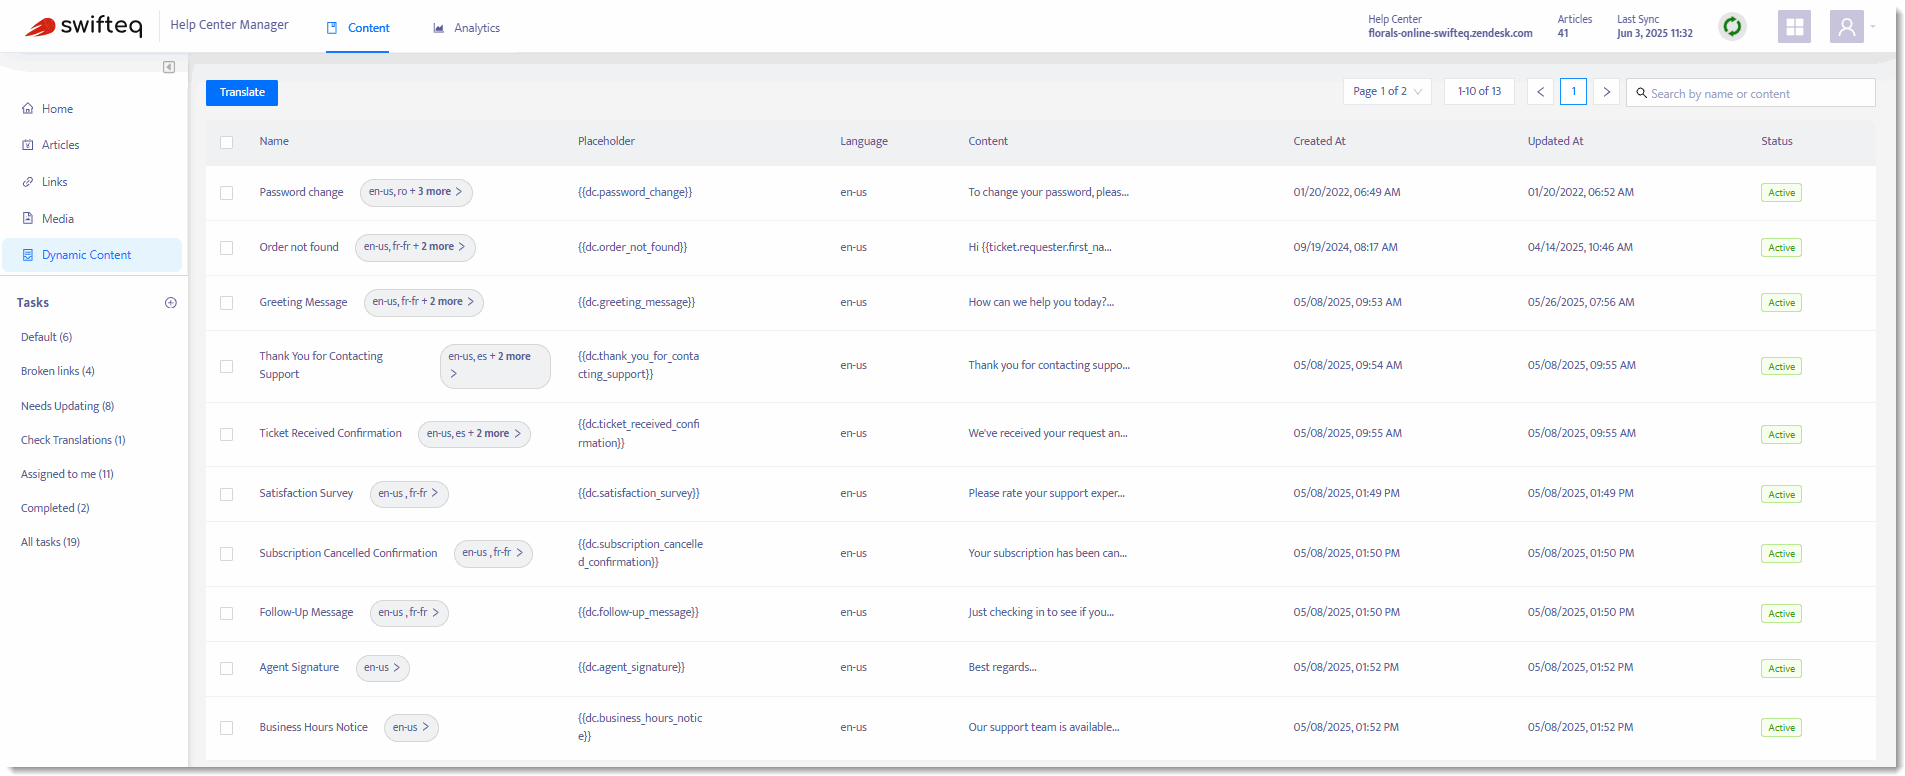This screenshot has width=1905, height=776.
Task: Expand Follow-Up Message languages pill
Action: (409, 613)
